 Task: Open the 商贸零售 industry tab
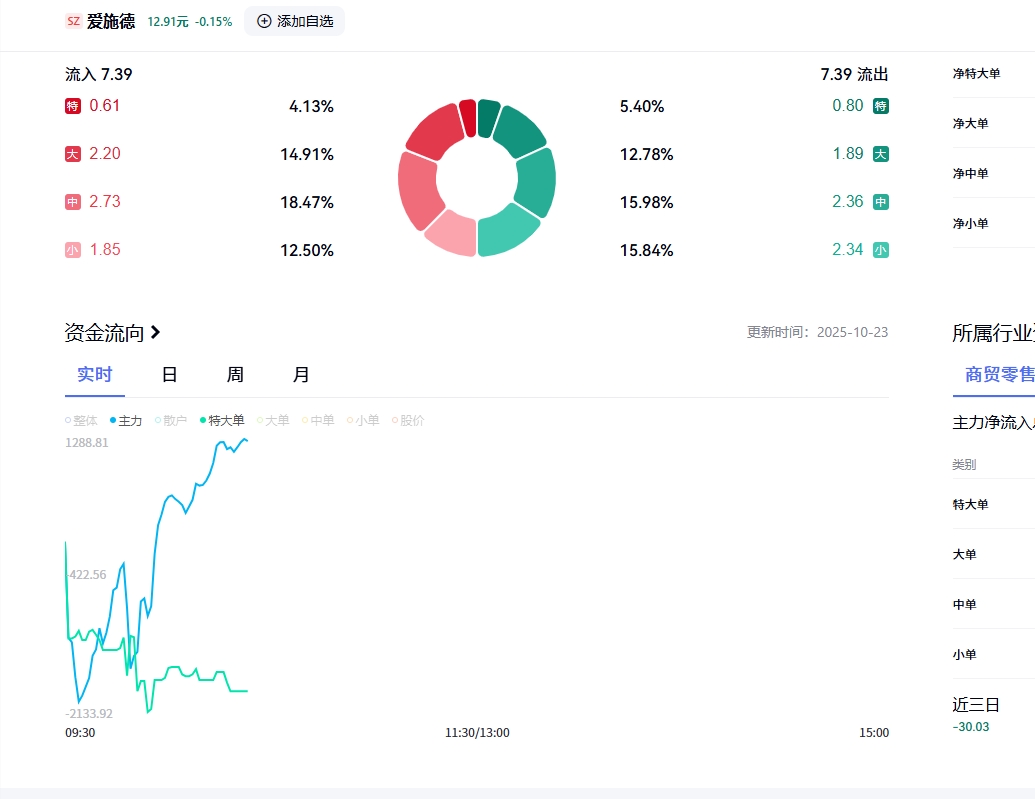pyautogui.click(x=999, y=375)
